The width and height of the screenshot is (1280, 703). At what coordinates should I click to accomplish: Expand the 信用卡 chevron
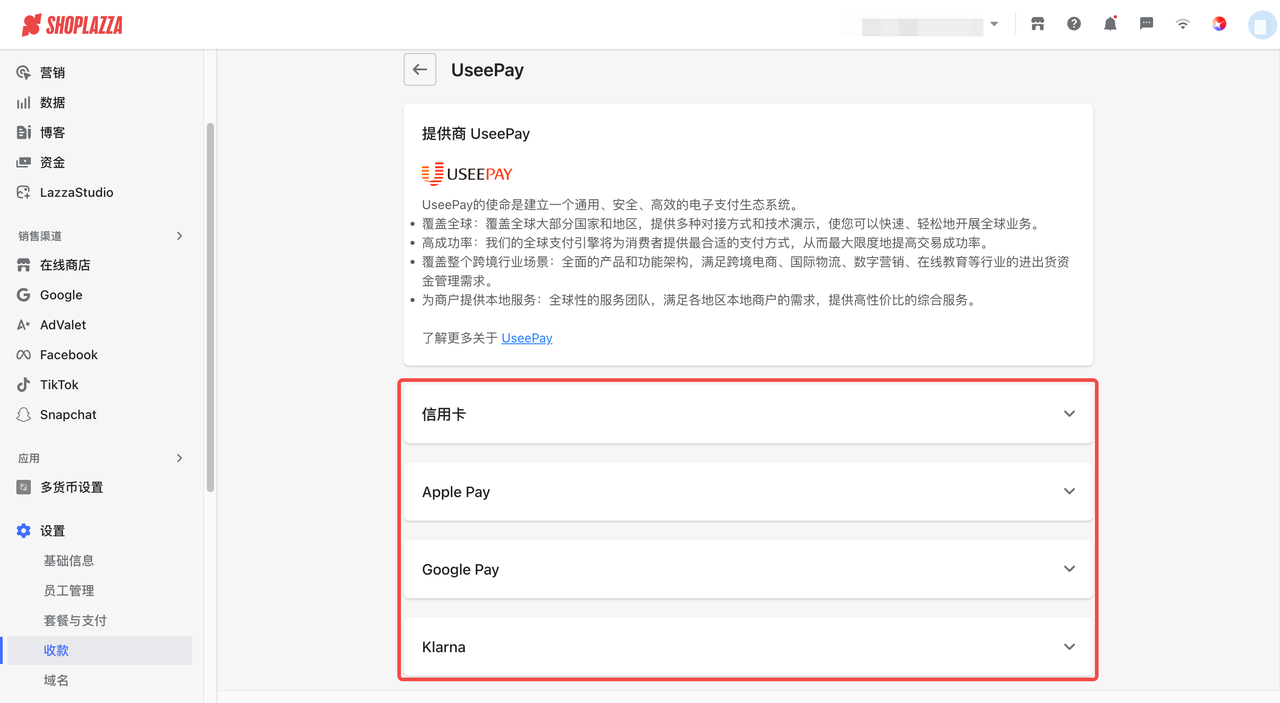click(1069, 414)
